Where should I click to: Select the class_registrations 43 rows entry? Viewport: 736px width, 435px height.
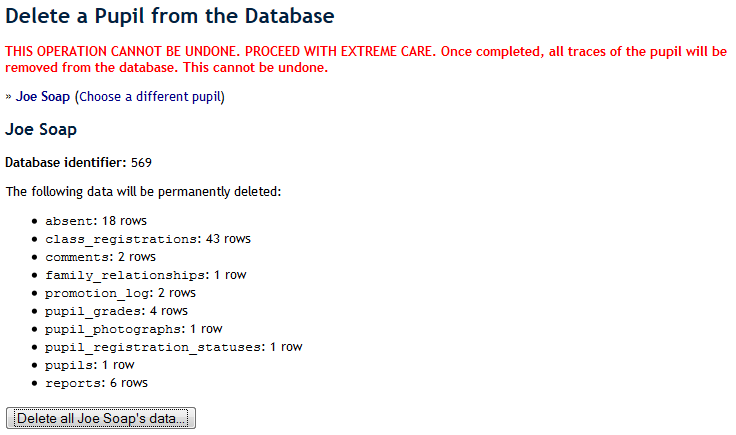[x=147, y=239]
